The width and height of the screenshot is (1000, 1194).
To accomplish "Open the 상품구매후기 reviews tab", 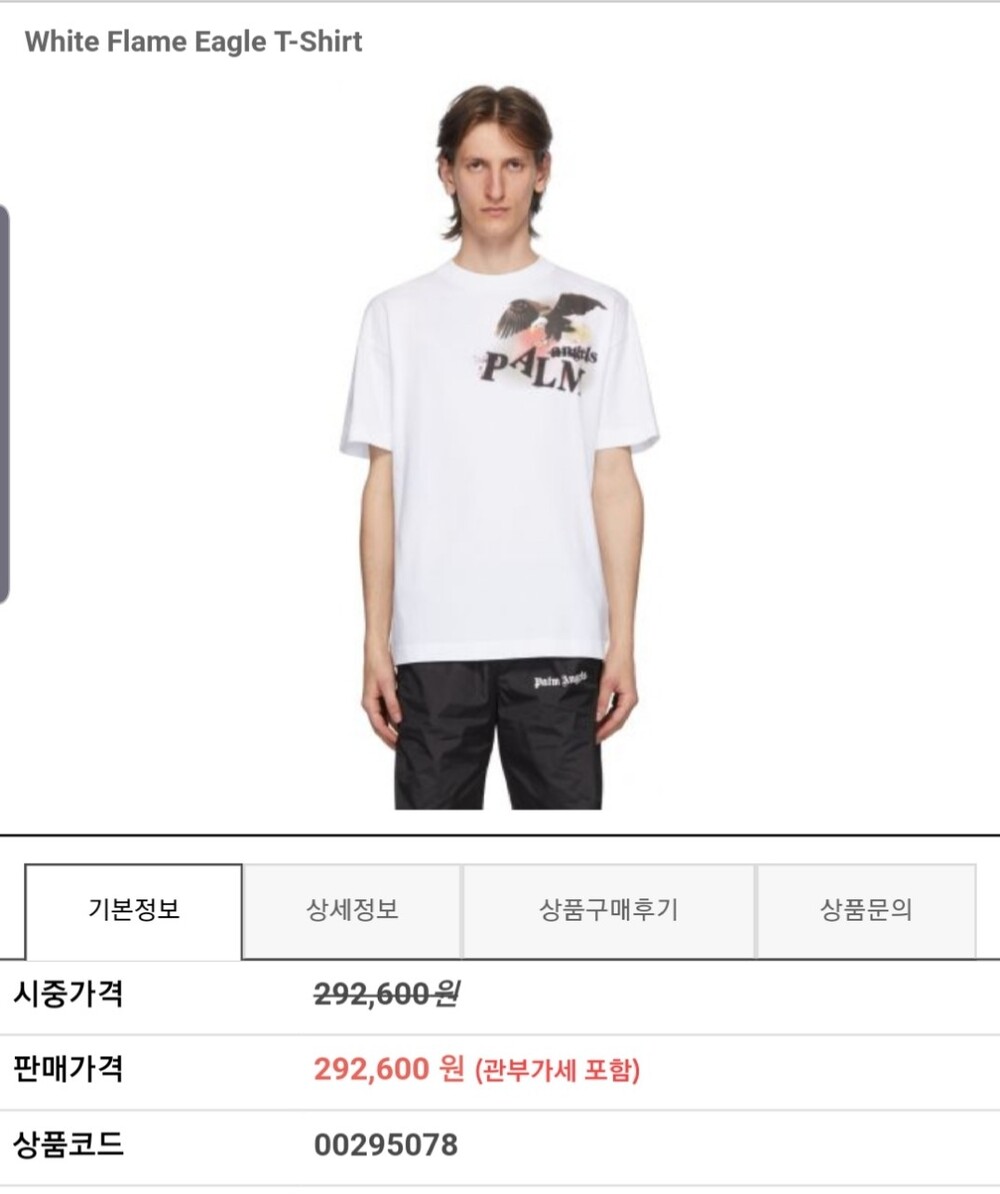I will click(609, 910).
